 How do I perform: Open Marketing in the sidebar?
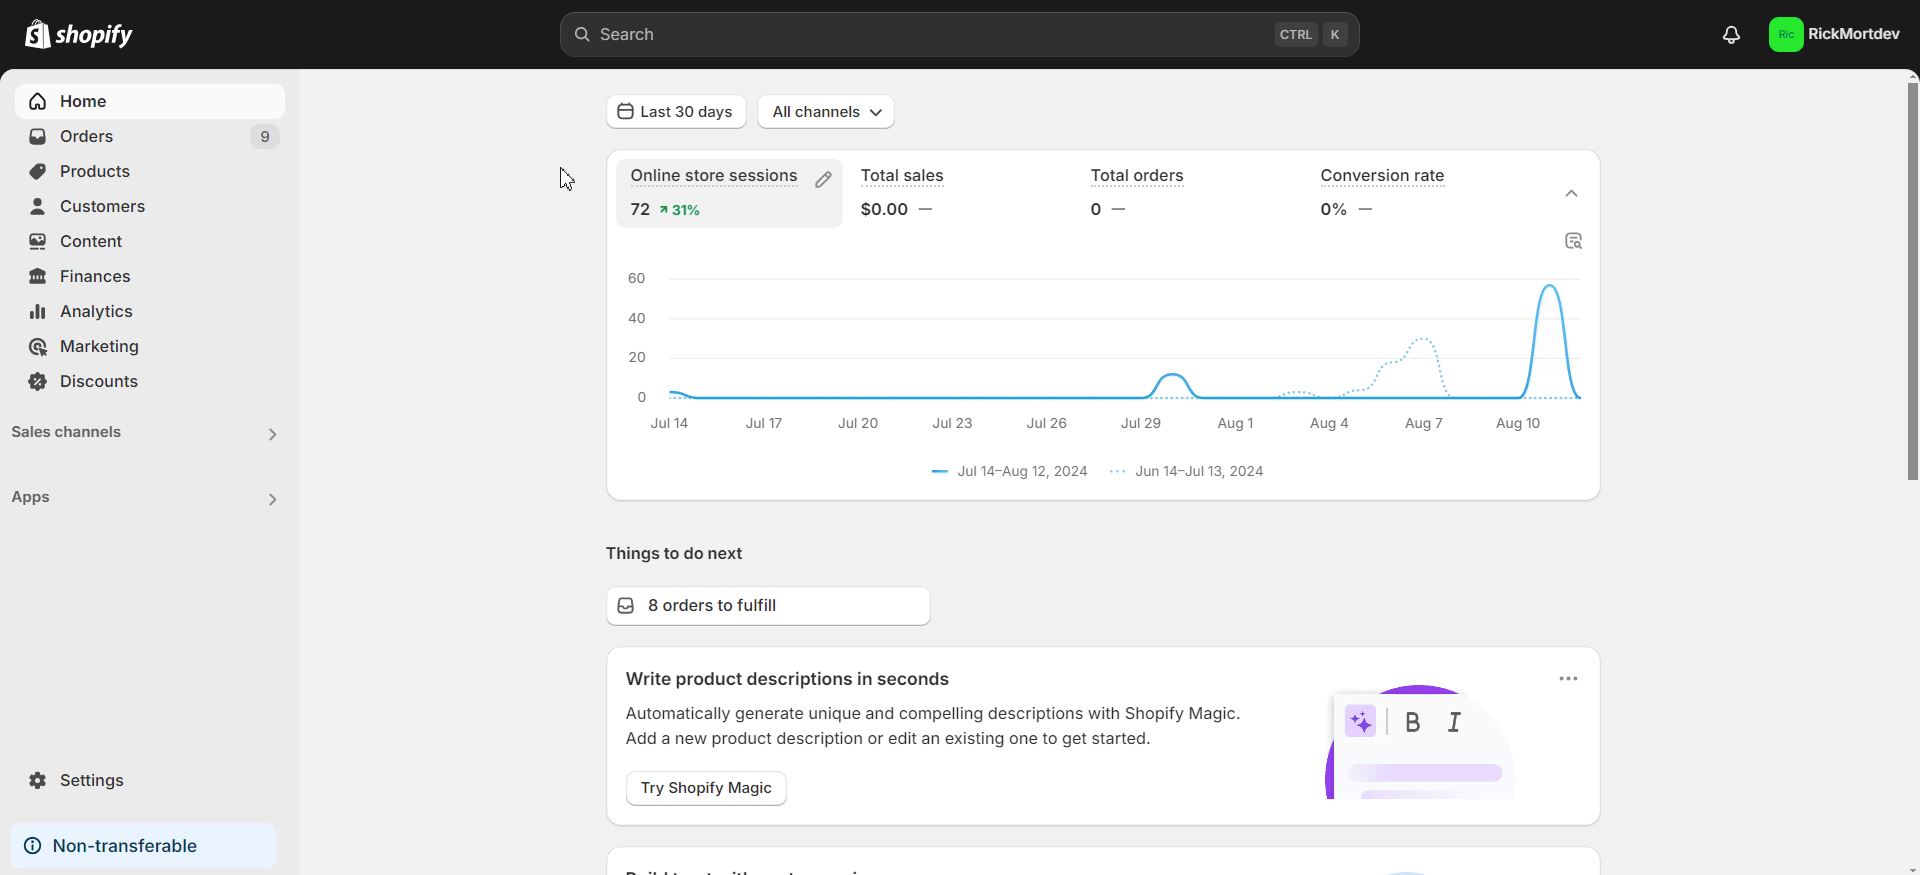150,346
